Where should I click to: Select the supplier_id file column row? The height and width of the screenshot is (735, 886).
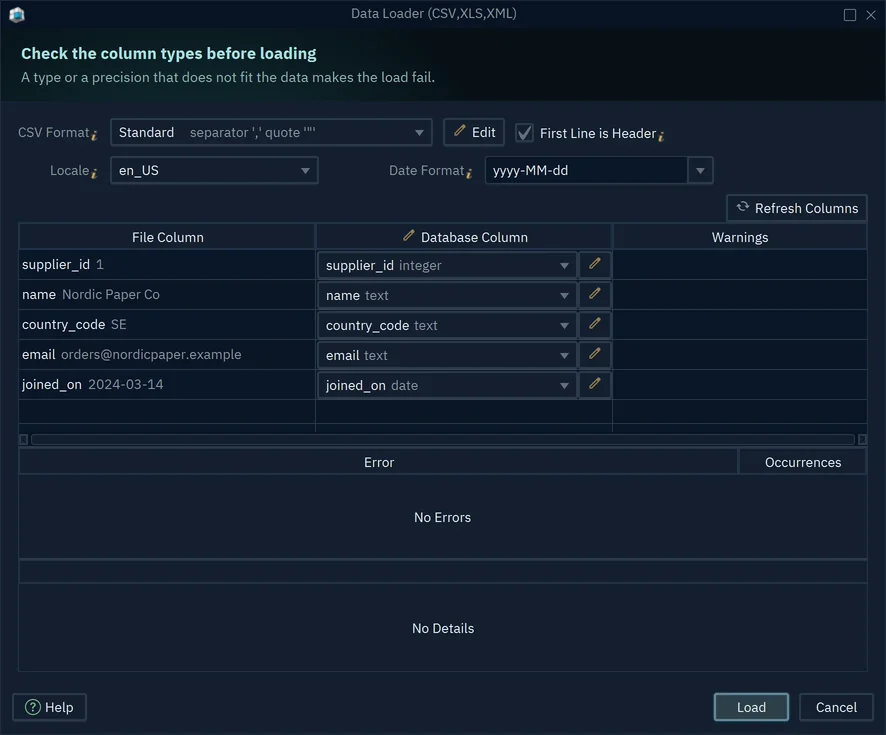[167, 264]
